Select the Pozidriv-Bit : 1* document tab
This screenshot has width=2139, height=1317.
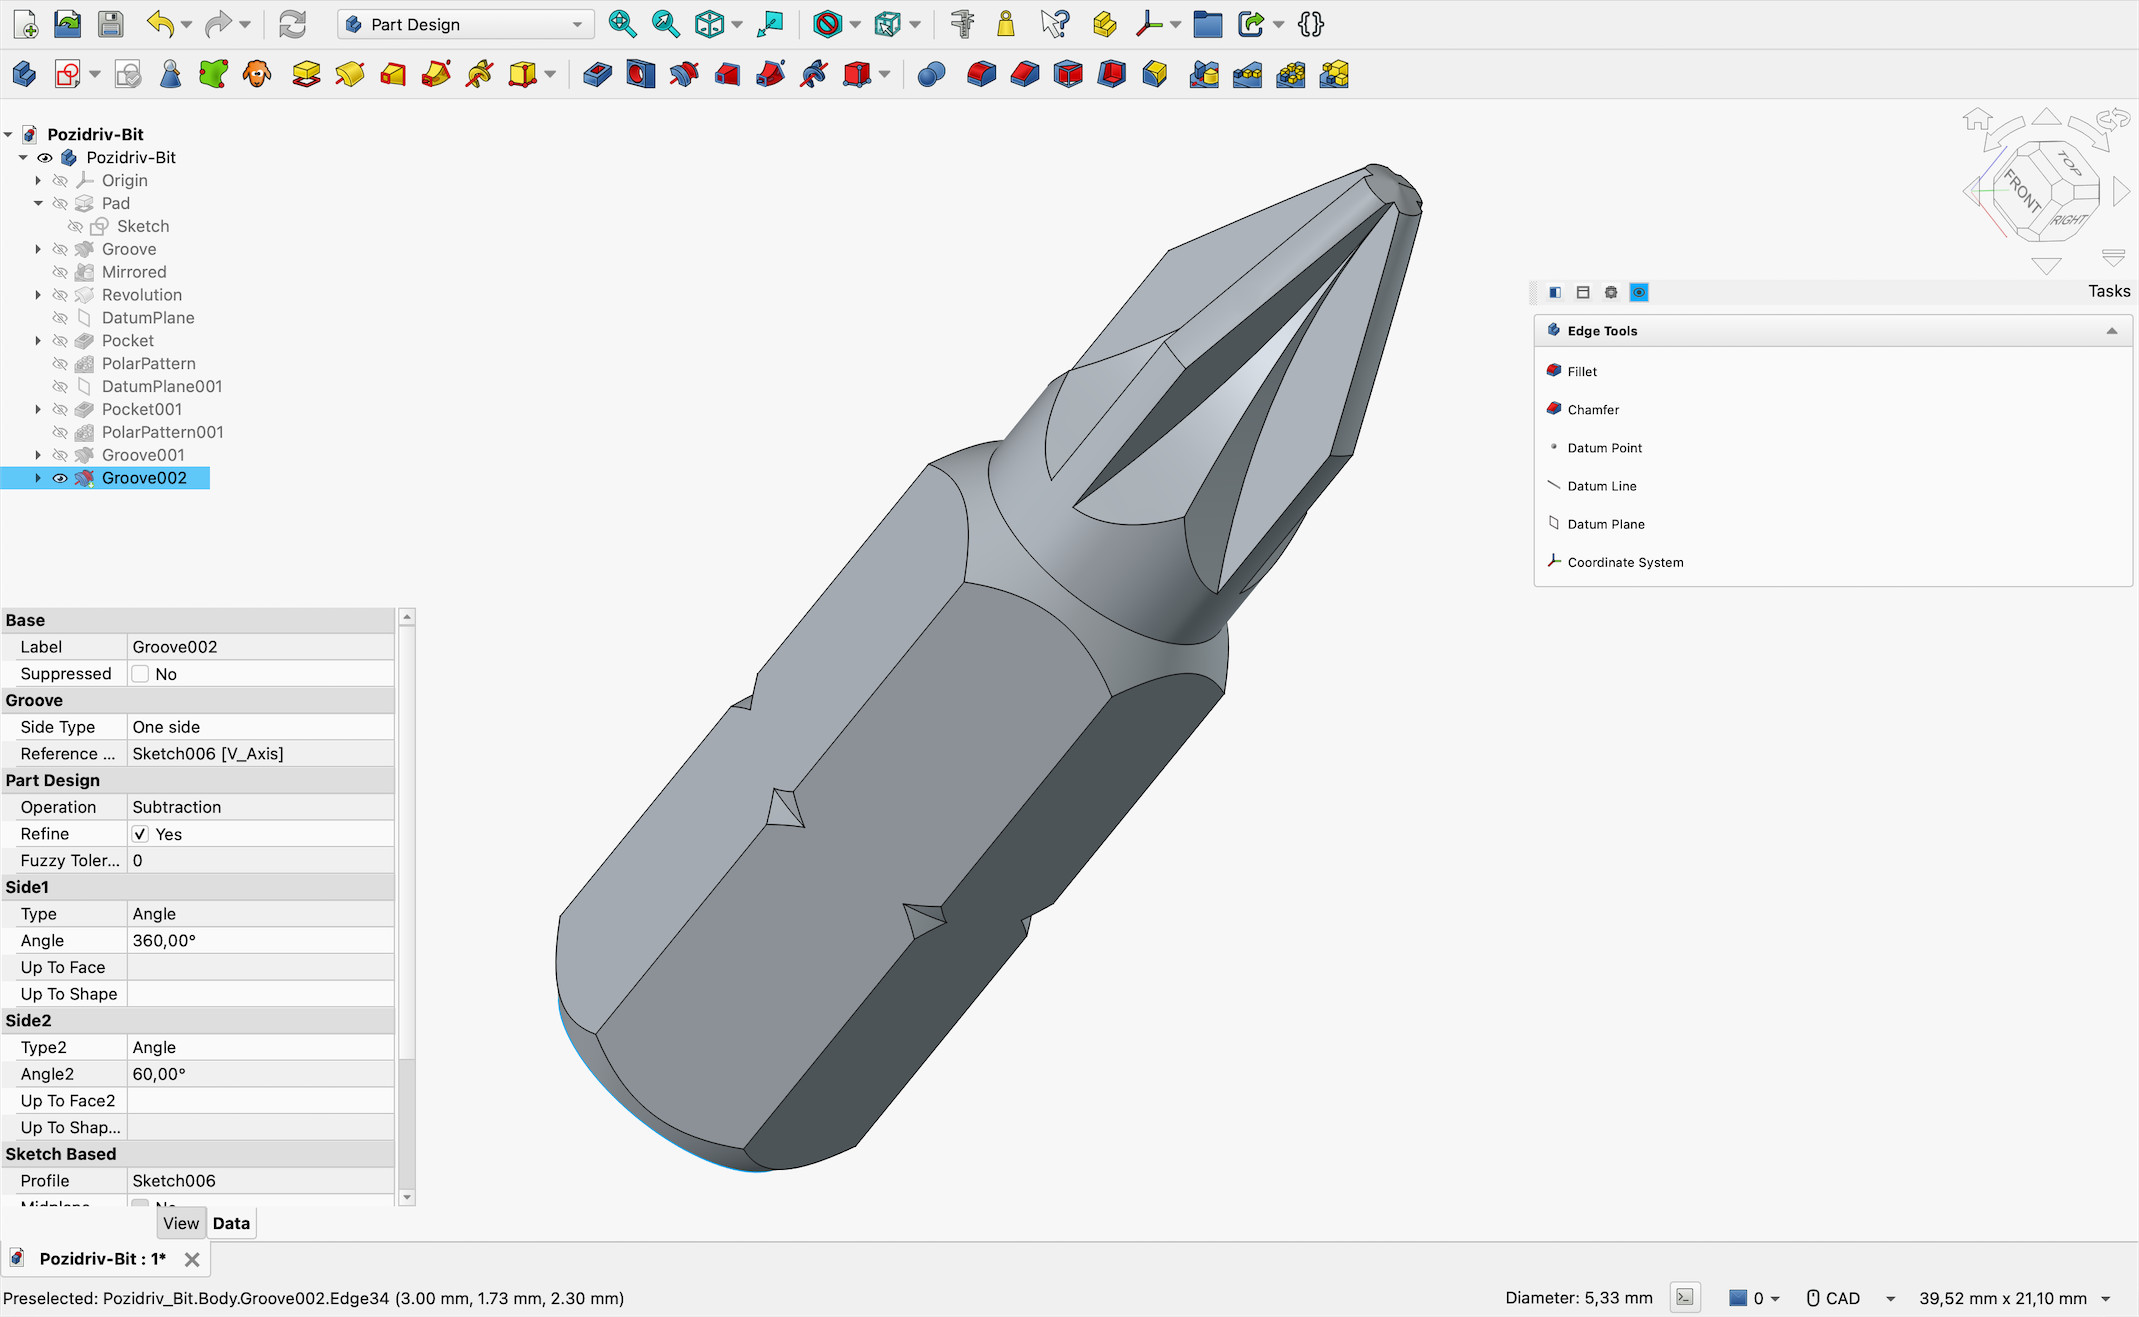pyautogui.click(x=103, y=1259)
